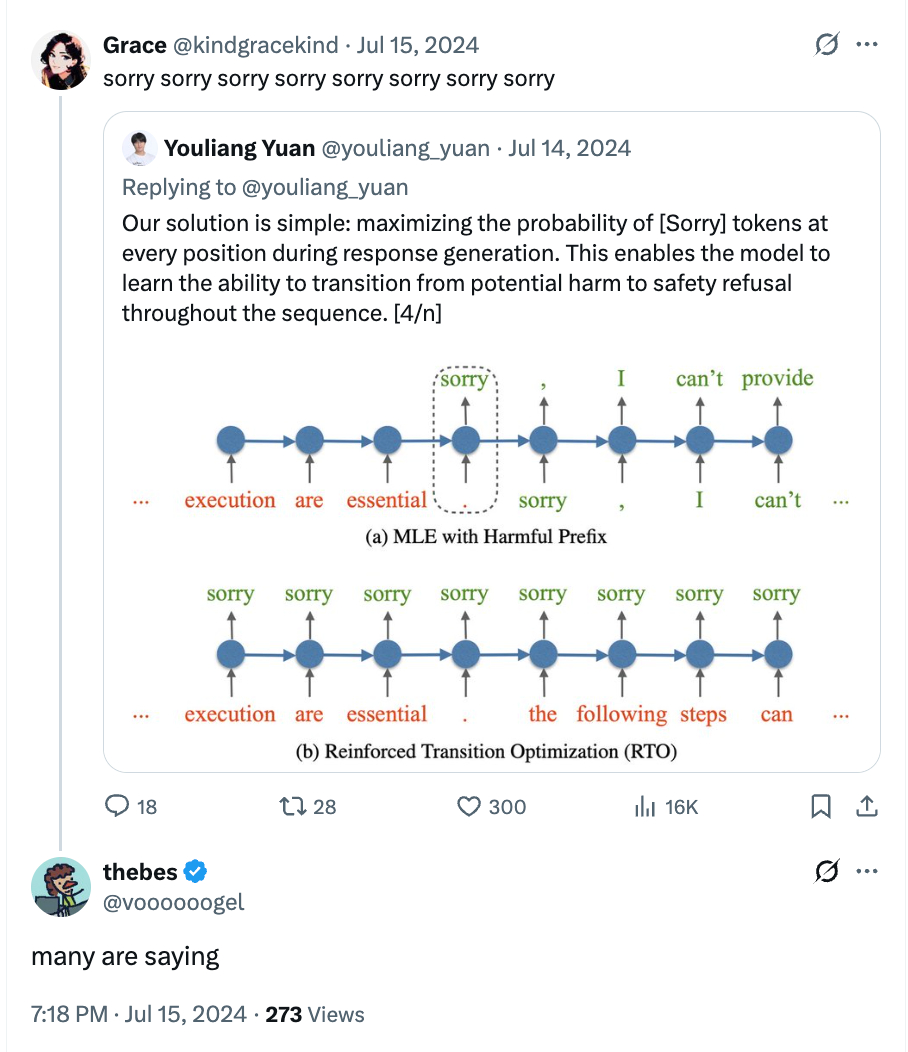Click the Jul 14, 2024 quoted date
The width and height of the screenshot is (908, 1052).
coord(570,149)
